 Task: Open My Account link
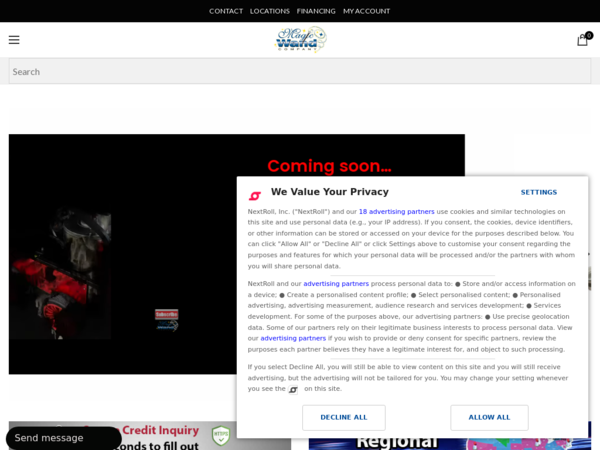click(366, 11)
